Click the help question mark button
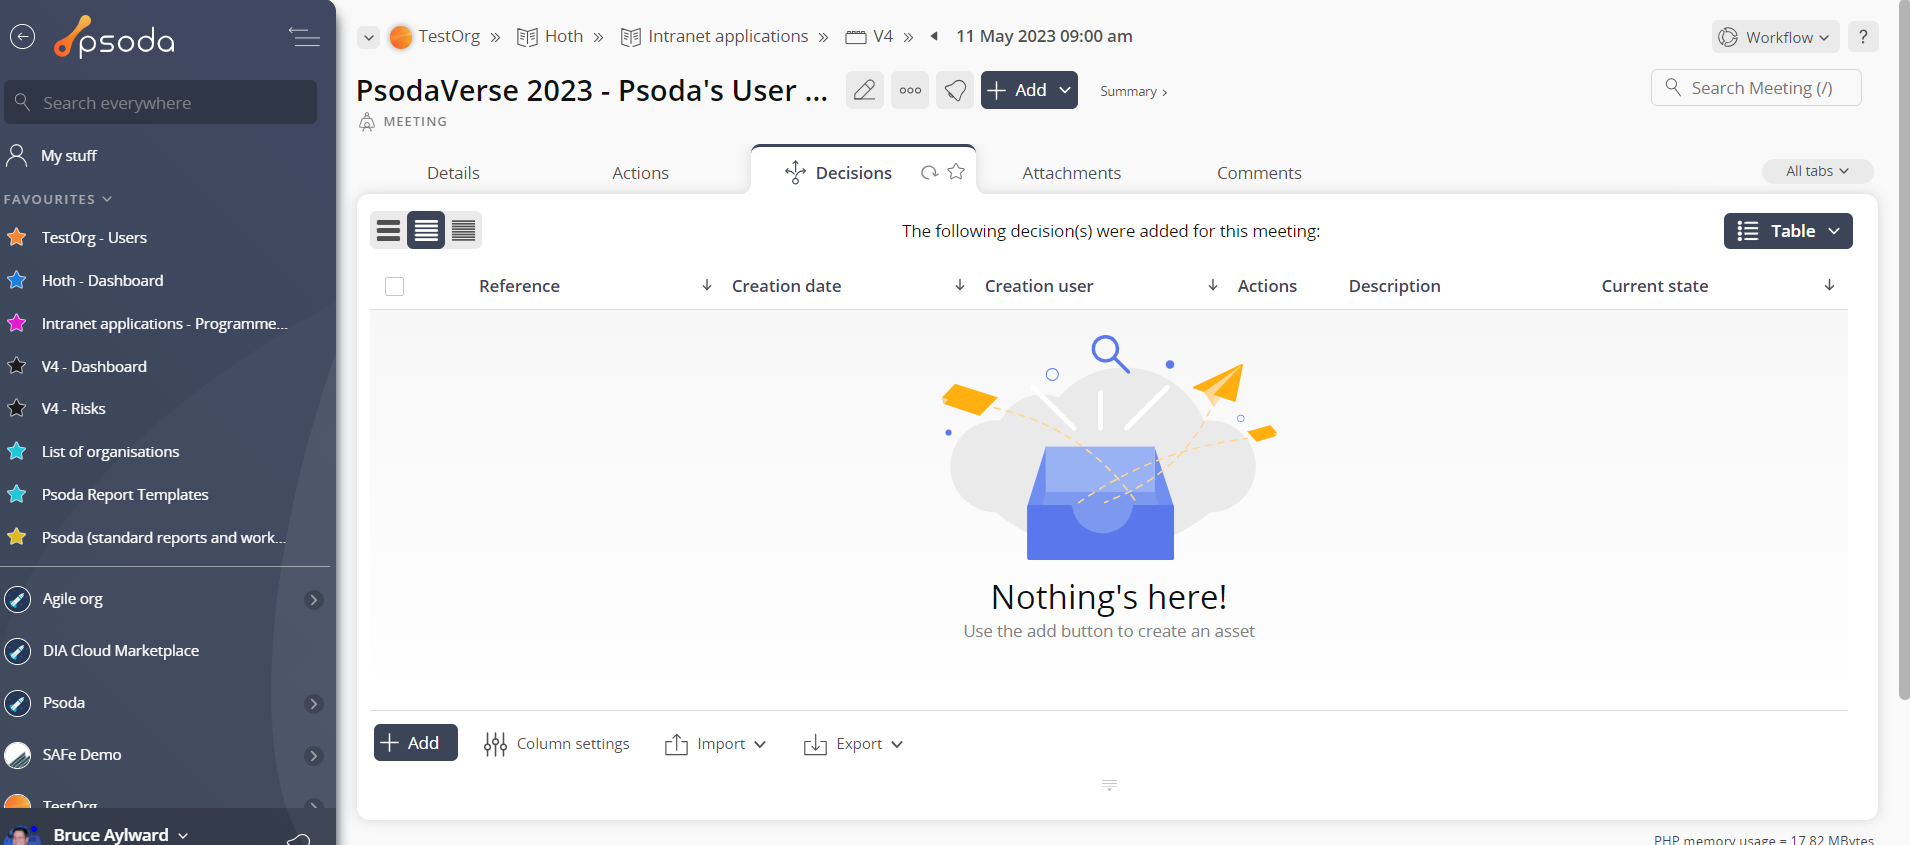This screenshot has height=845, width=1910. 1863,37
